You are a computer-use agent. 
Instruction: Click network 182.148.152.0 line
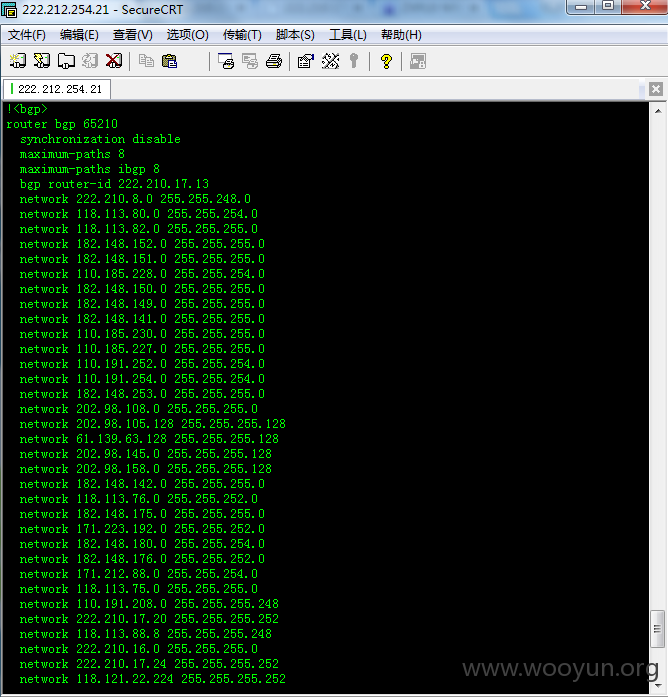142,244
